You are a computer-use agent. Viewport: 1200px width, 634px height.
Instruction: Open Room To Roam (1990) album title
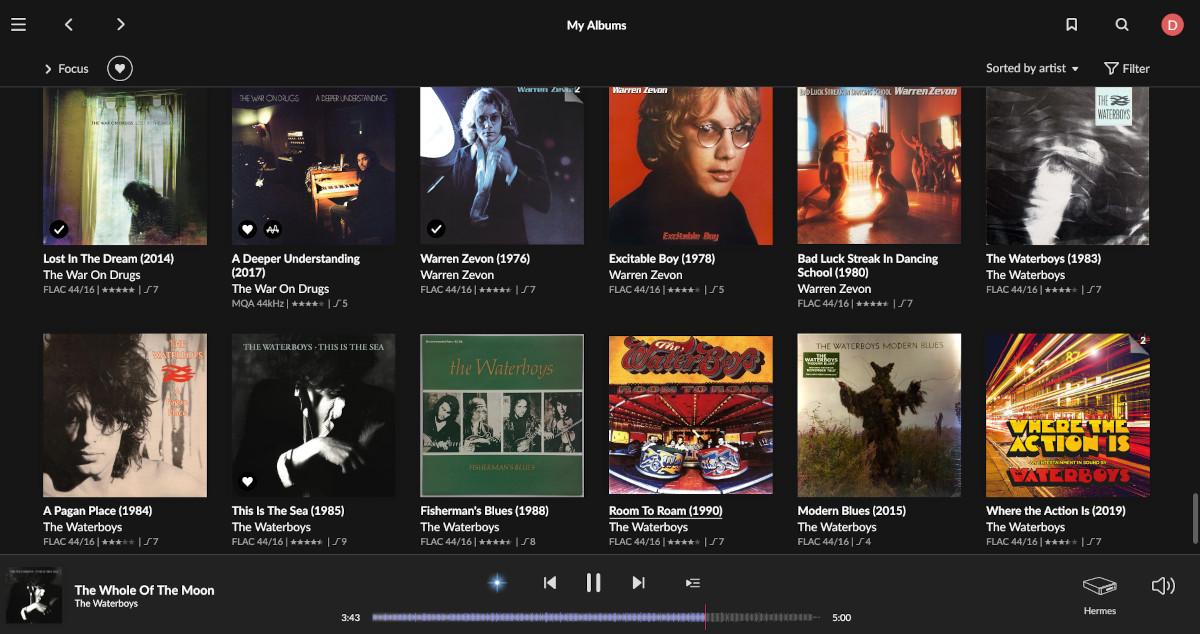(666, 510)
